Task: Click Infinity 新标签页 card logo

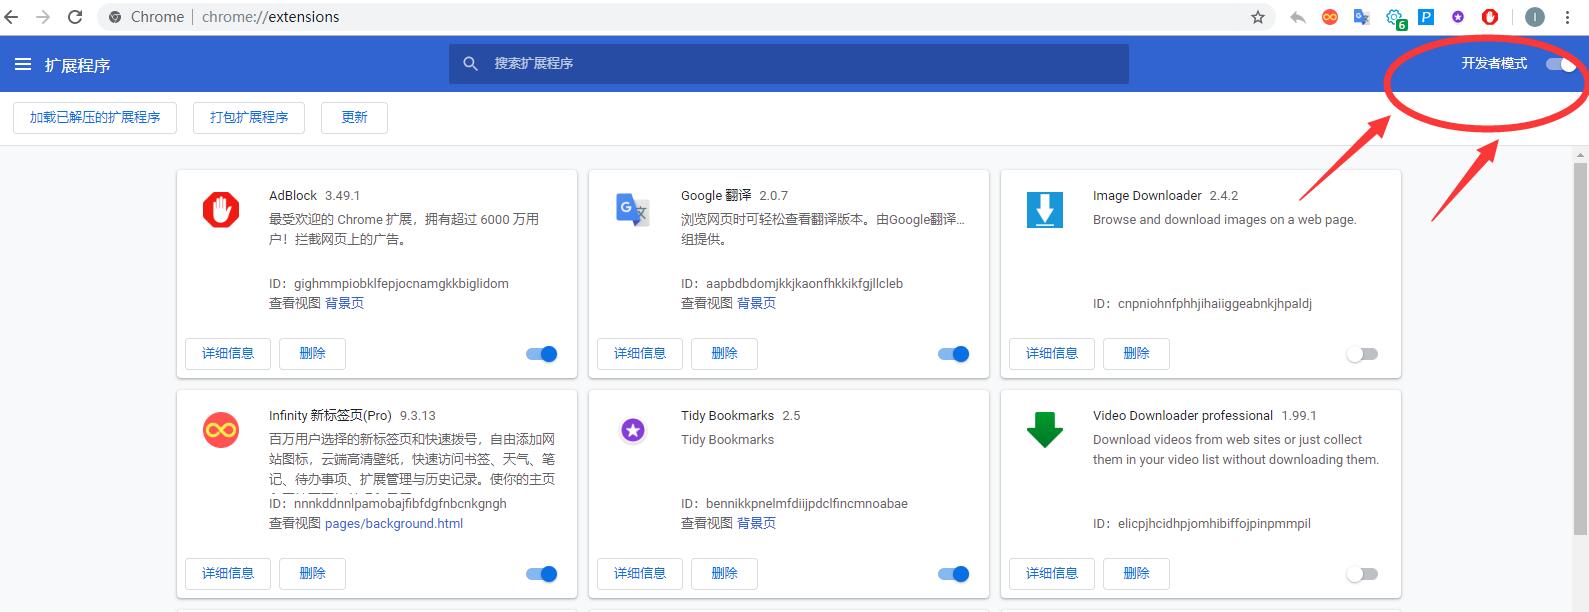Action: click(x=221, y=430)
